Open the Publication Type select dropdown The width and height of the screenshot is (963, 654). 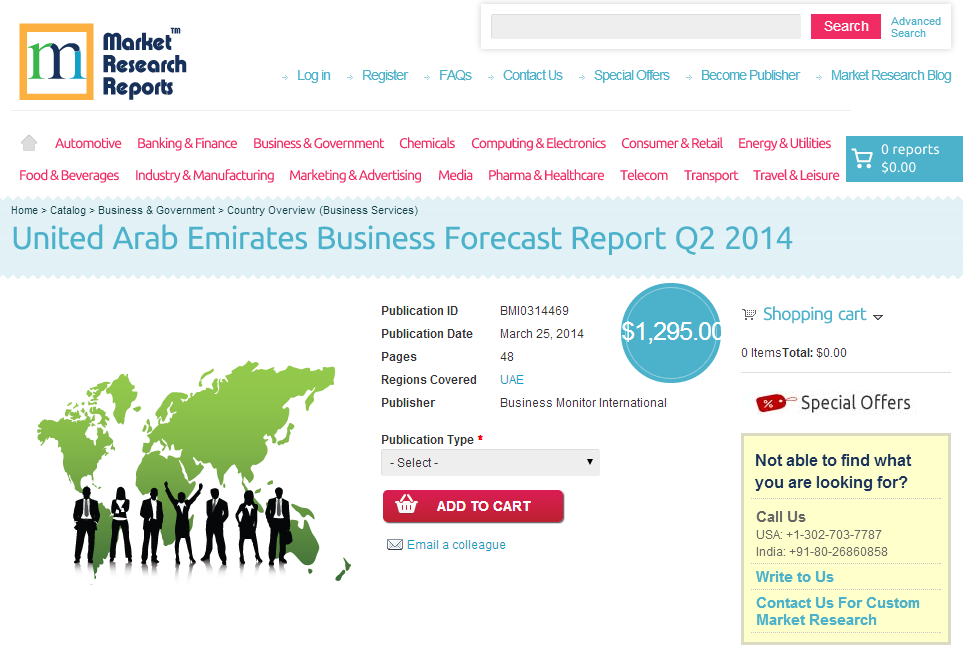(x=490, y=462)
